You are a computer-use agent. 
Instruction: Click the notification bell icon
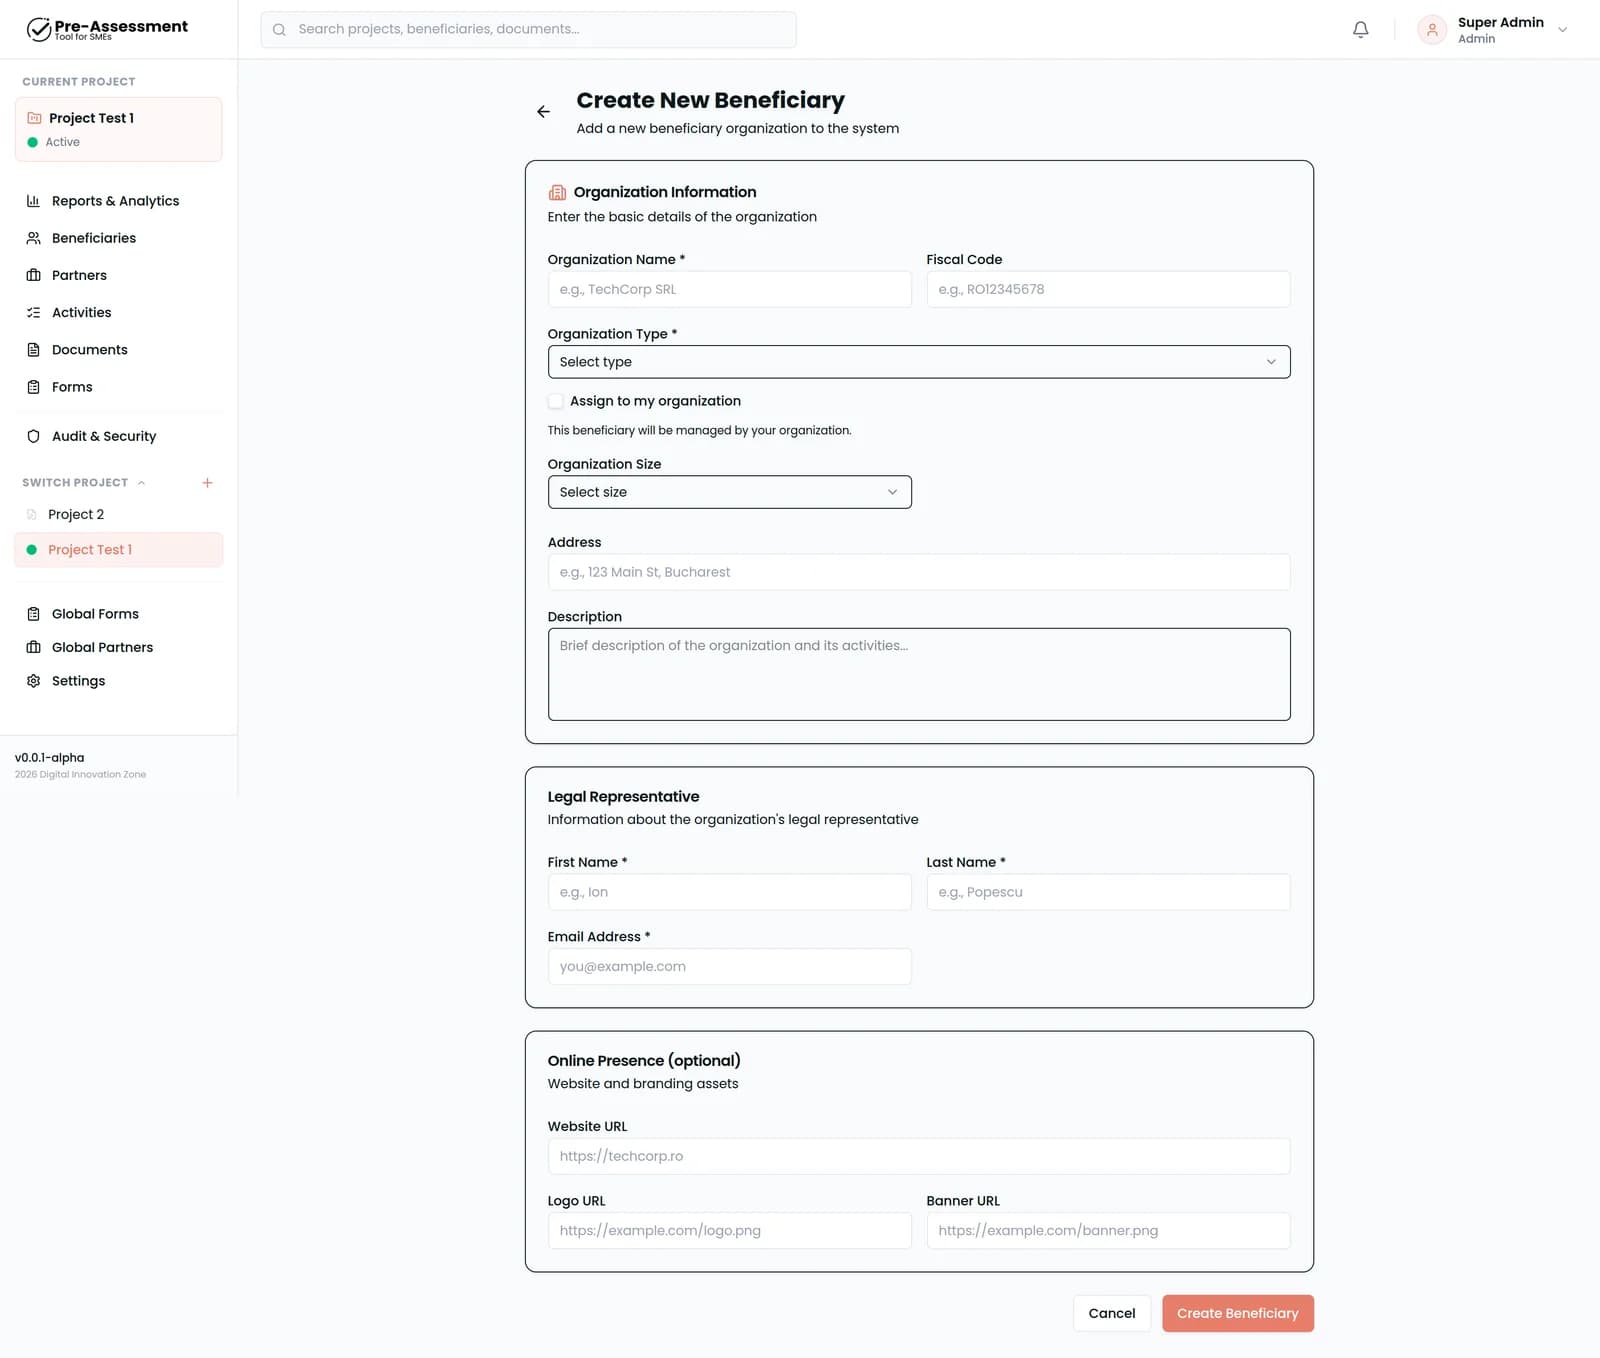[x=1360, y=30]
